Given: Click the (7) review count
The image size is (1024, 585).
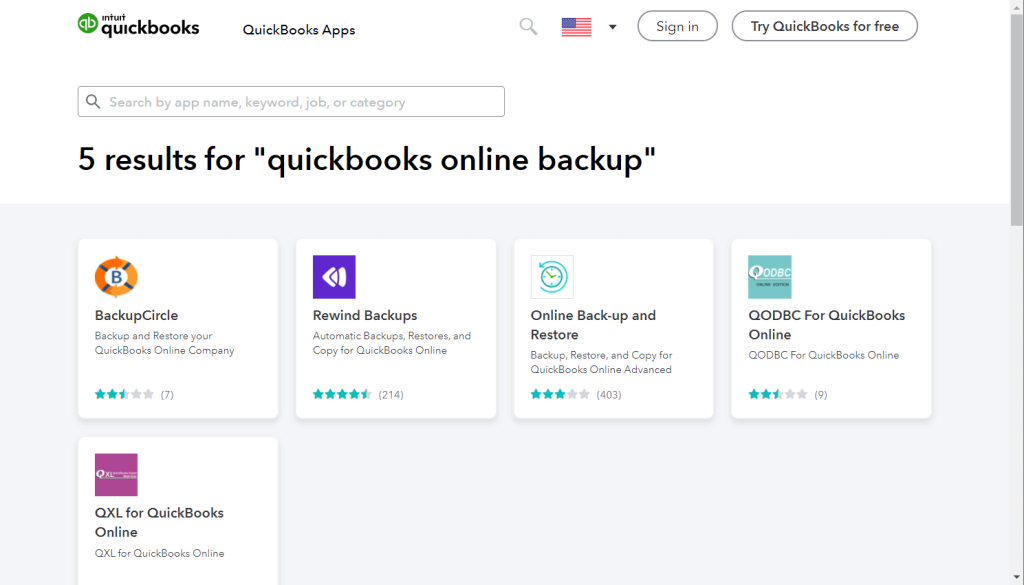Looking at the screenshot, I should click(x=167, y=394).
